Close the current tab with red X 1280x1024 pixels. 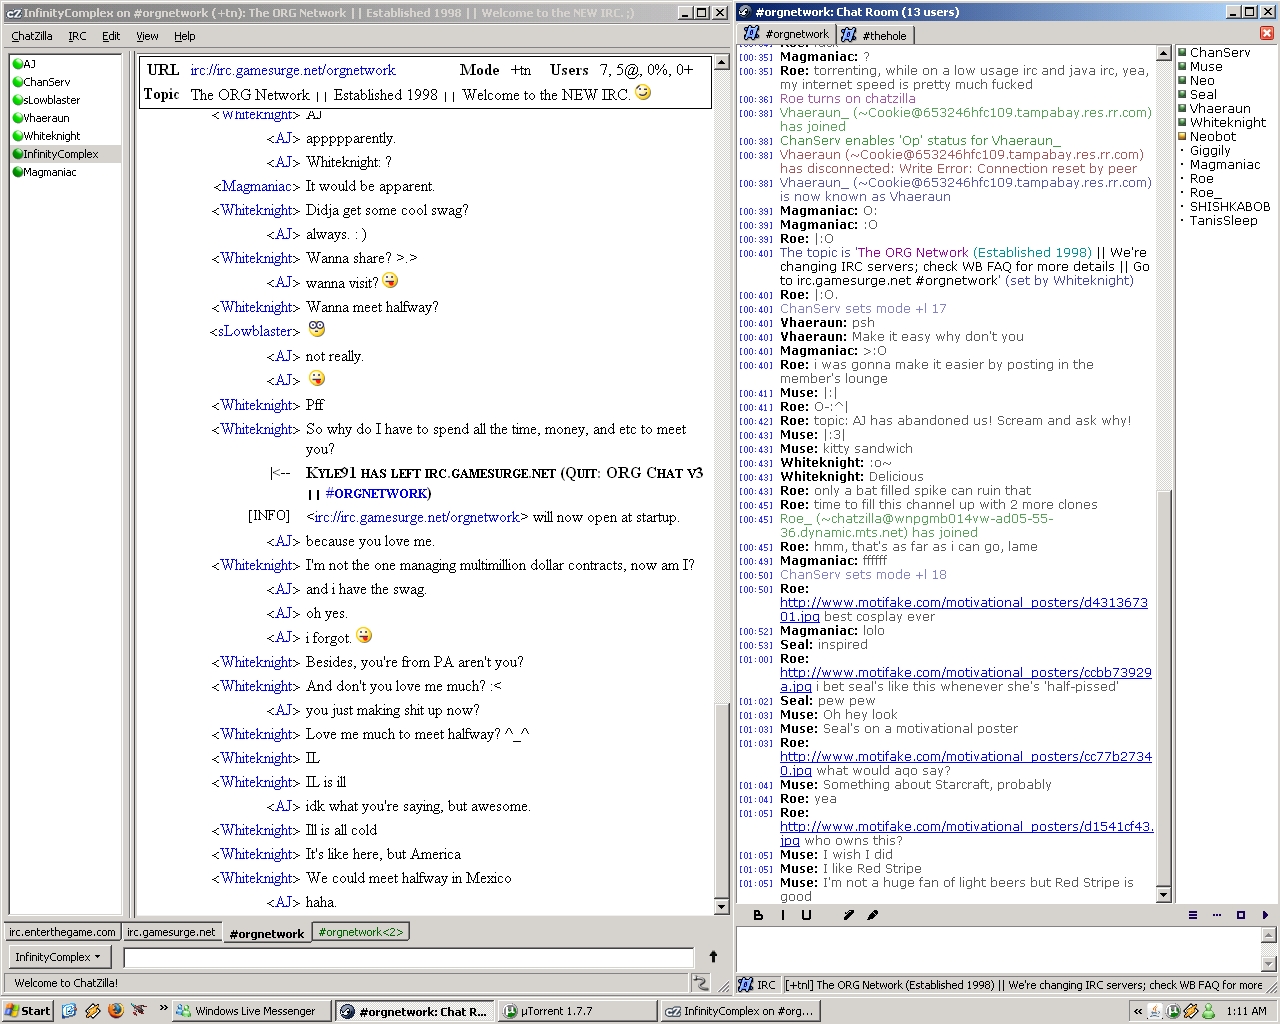(1266, 33)
